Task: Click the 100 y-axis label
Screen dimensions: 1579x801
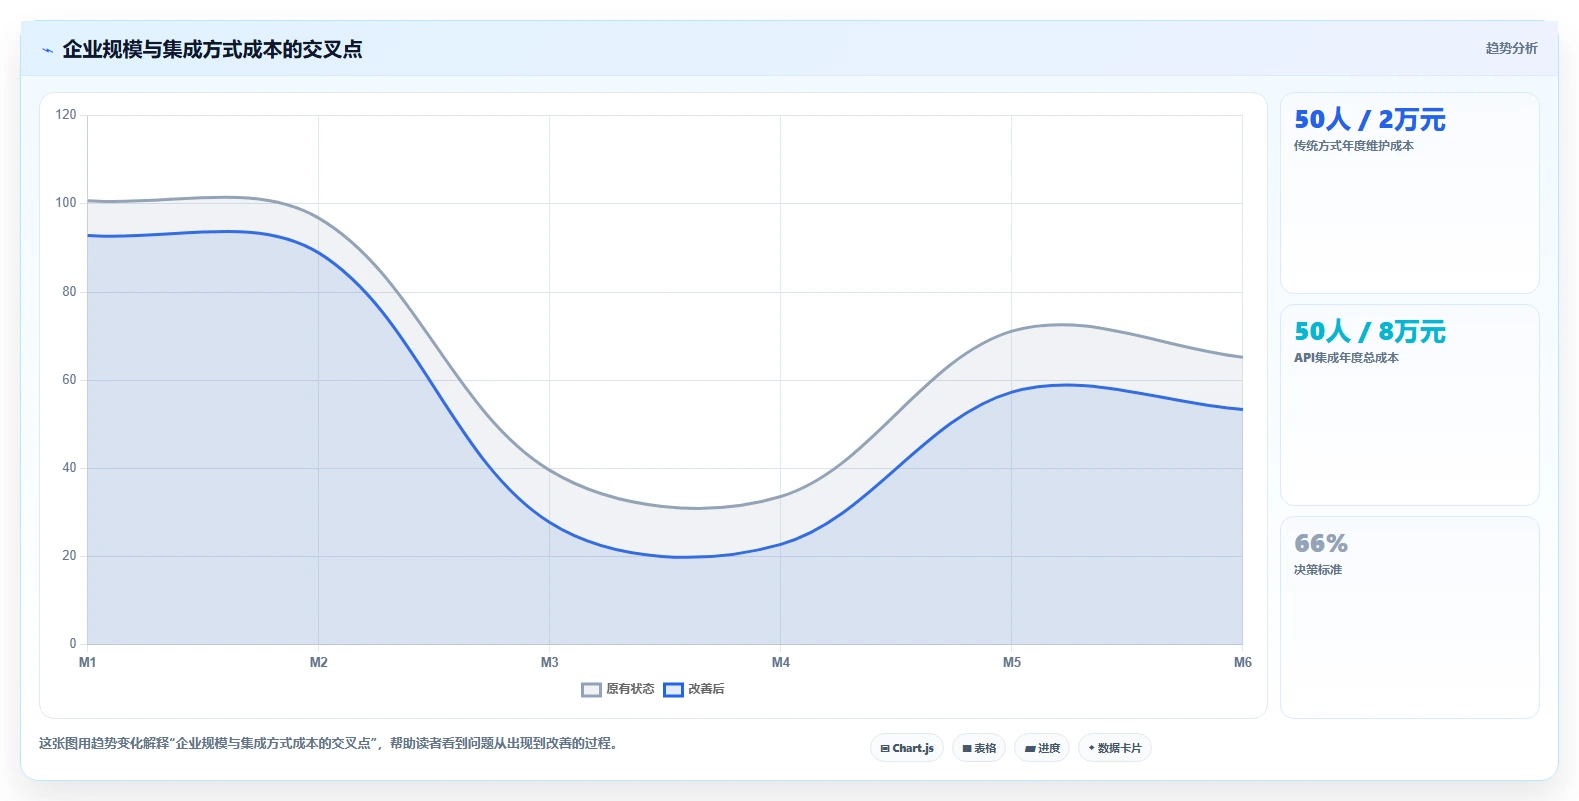Action: (x=66, y=203)
